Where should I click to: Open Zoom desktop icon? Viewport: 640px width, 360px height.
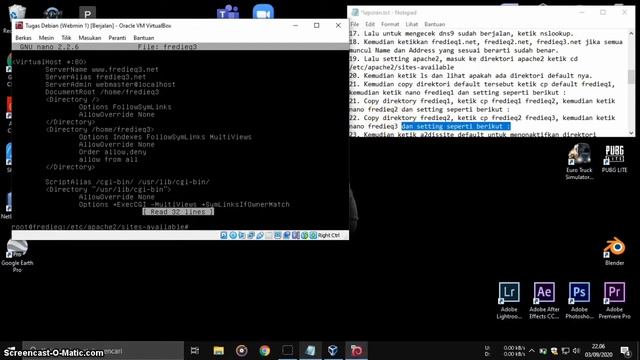click(263, 12)
